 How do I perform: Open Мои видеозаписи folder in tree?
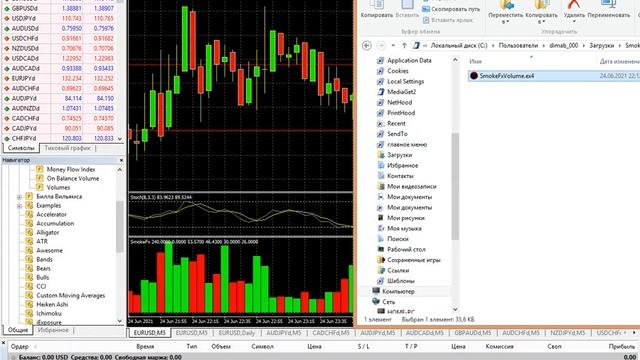point(411,187)
